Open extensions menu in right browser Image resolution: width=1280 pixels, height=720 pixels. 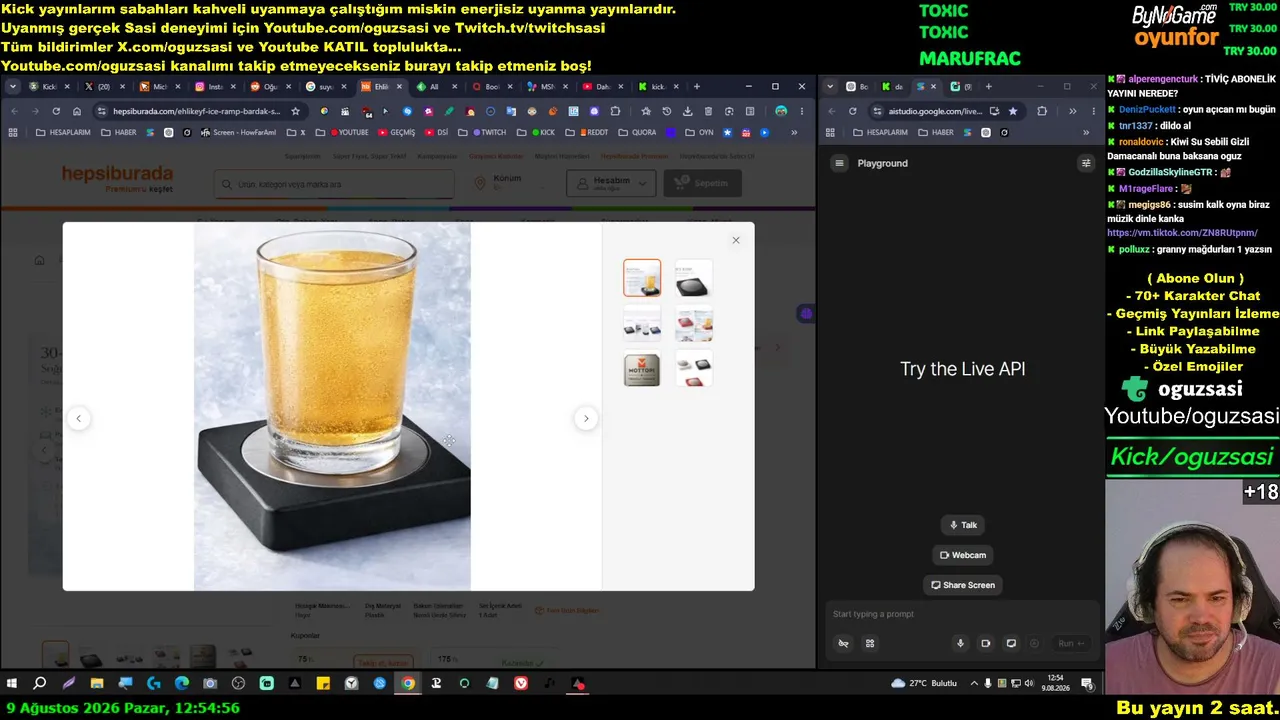coord(1042,111)
